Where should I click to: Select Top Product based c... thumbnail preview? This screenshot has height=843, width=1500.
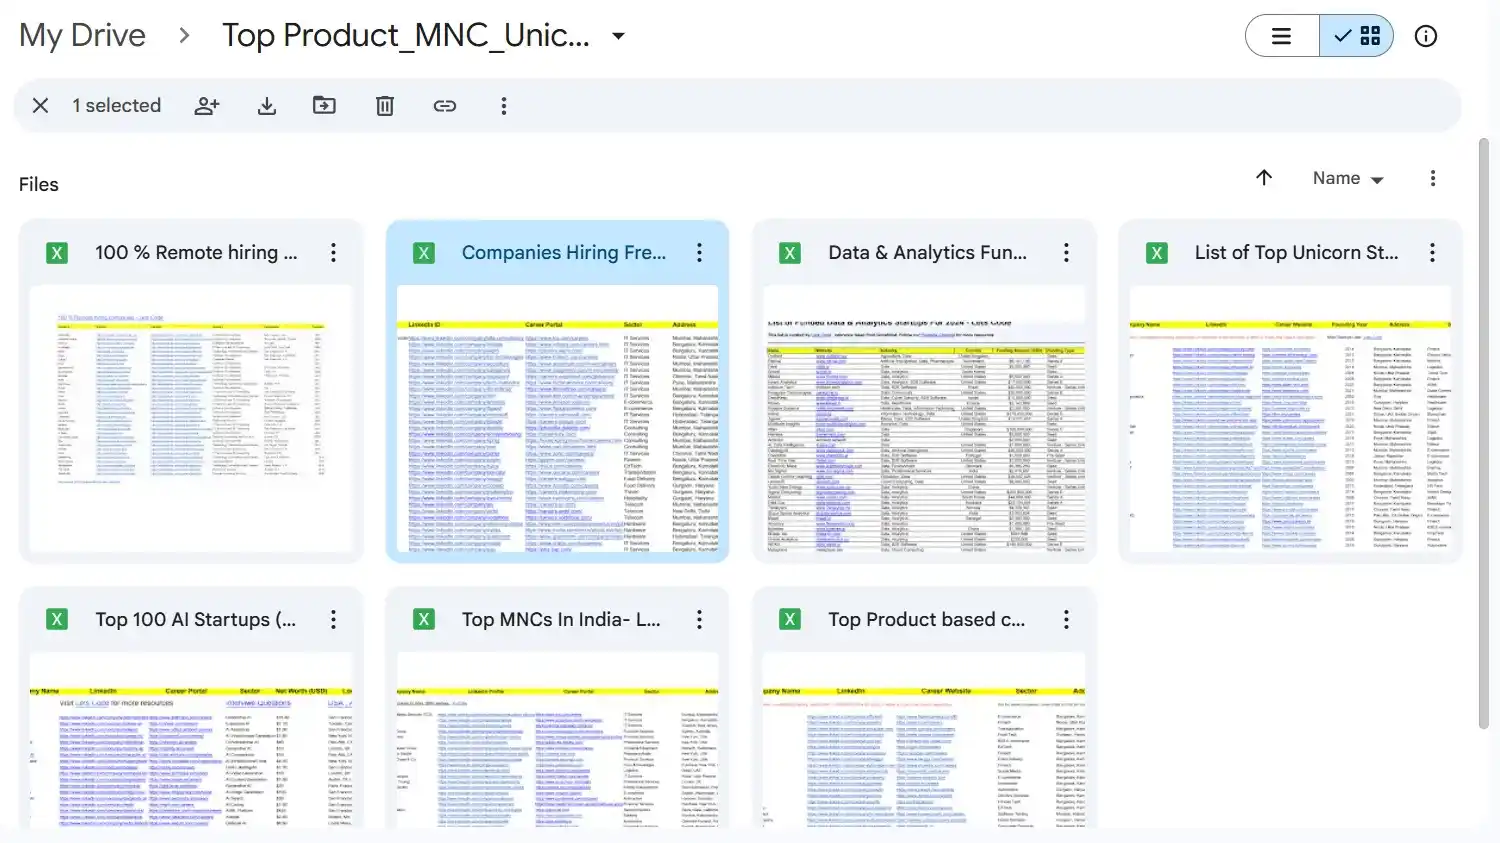[x=924, y=740]
